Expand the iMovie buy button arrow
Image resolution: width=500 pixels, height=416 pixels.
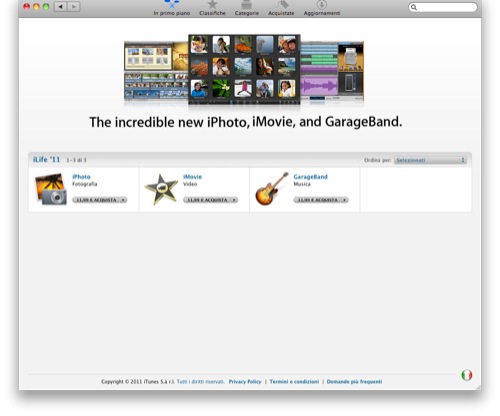pyautogui.click(x=234, y=200)
